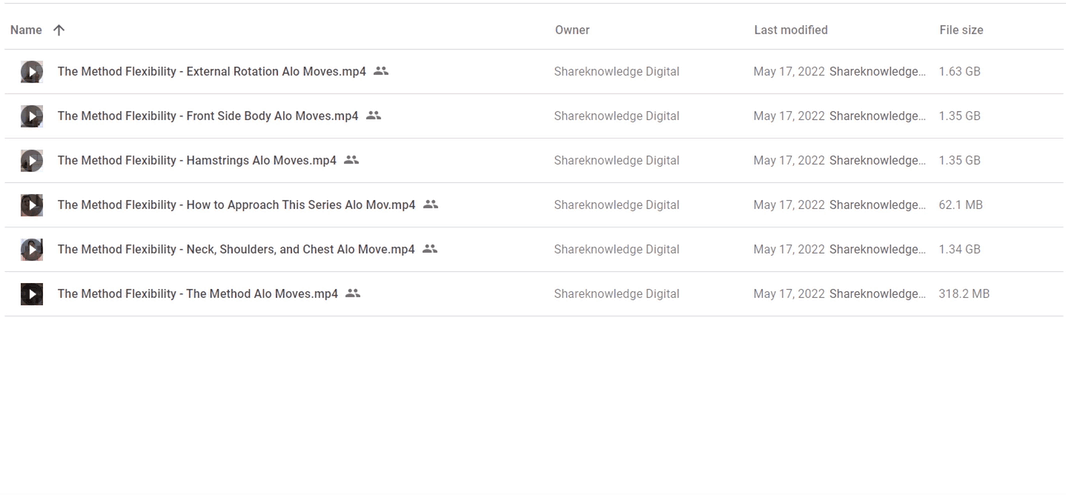Click the Hamstrings video play icon
This screenshot has width=1066, height=495.
[32, 160]
